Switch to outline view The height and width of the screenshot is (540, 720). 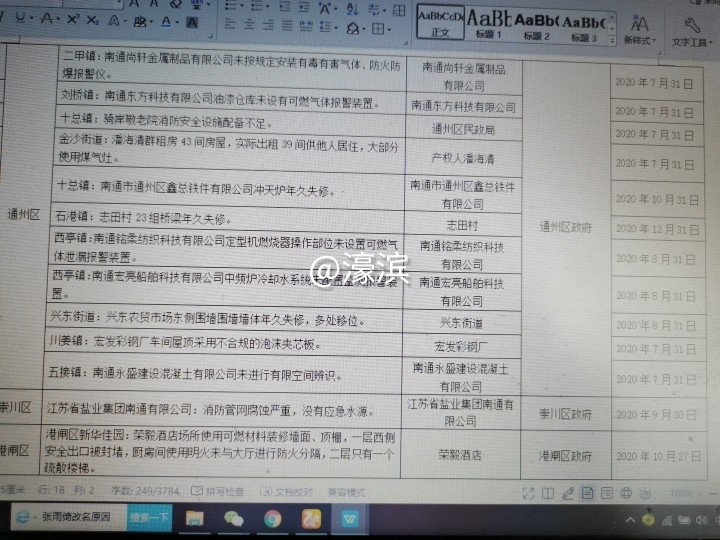click(x=607, y=493)
